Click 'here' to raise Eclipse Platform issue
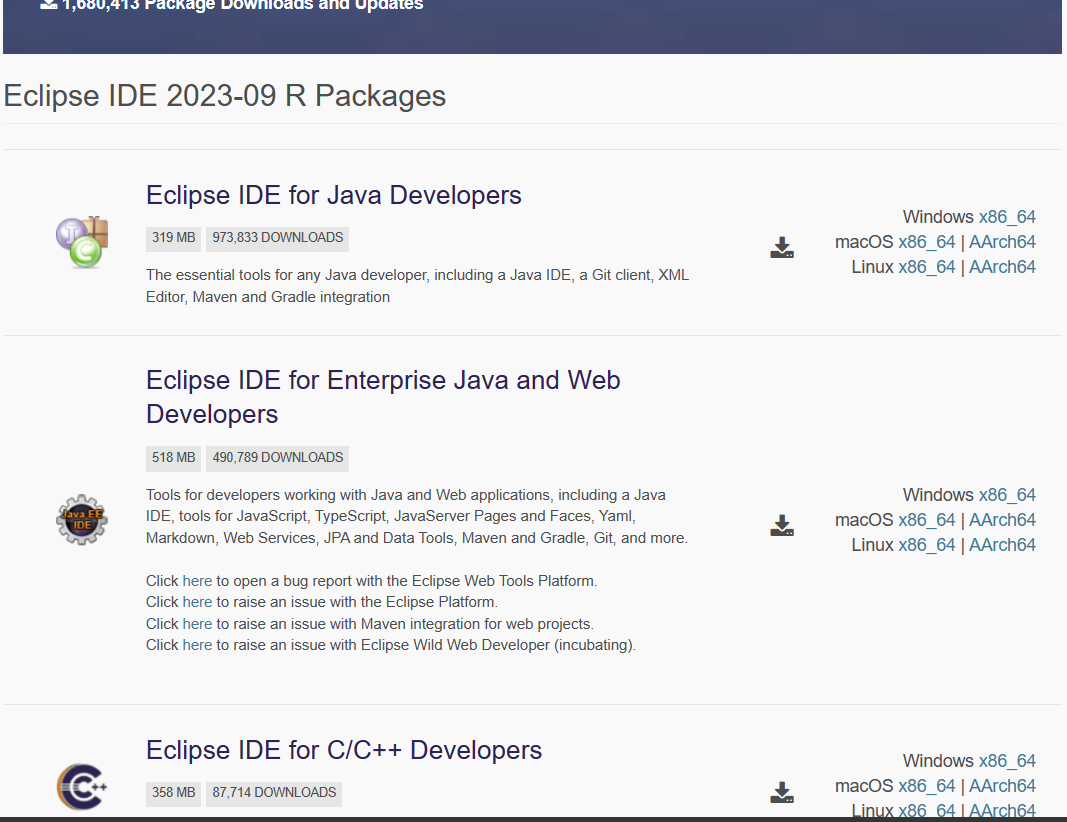The height and width of the screenshot is (822, 1067). click(197, 602)
